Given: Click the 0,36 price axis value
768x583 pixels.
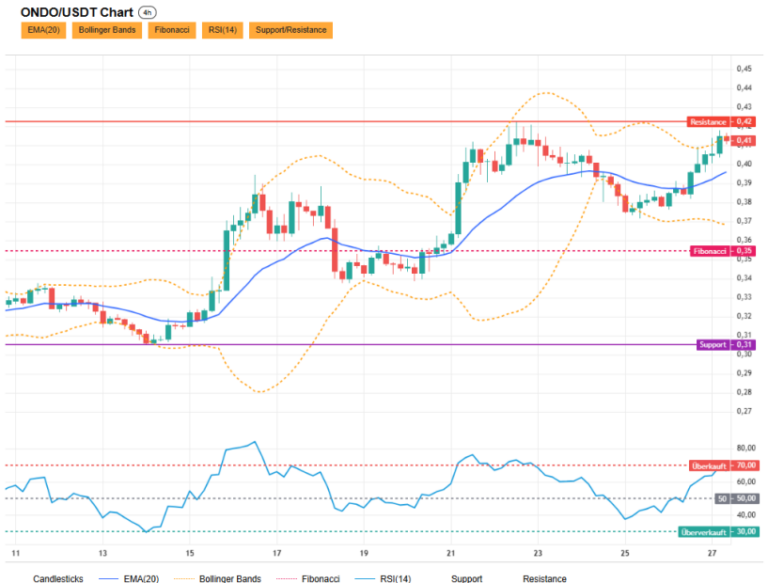Looking at the screenshot, I should tap(744, 240).
